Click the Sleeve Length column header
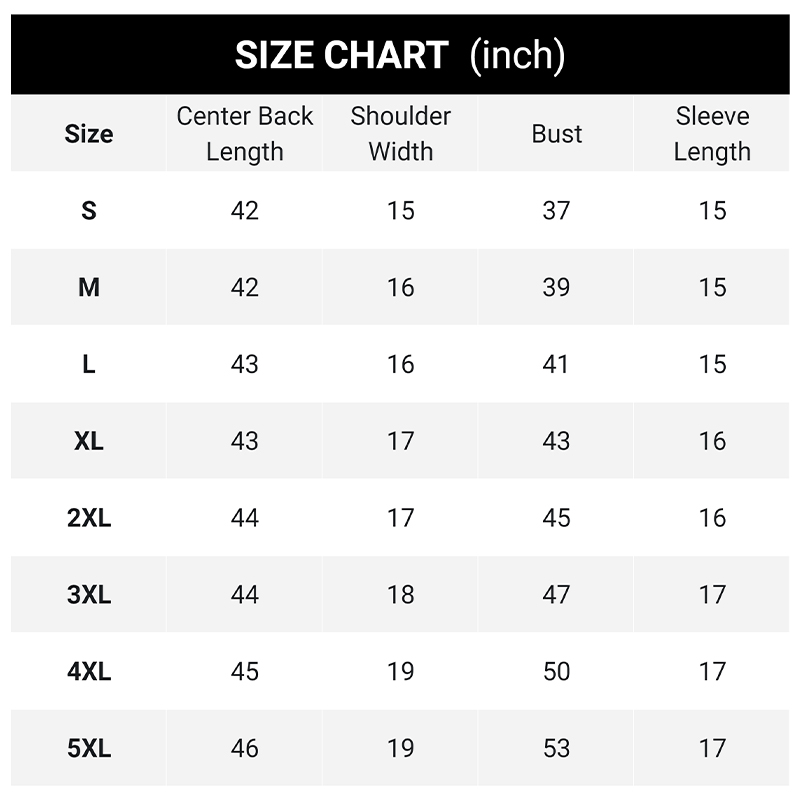 click(x=712, y=134)
